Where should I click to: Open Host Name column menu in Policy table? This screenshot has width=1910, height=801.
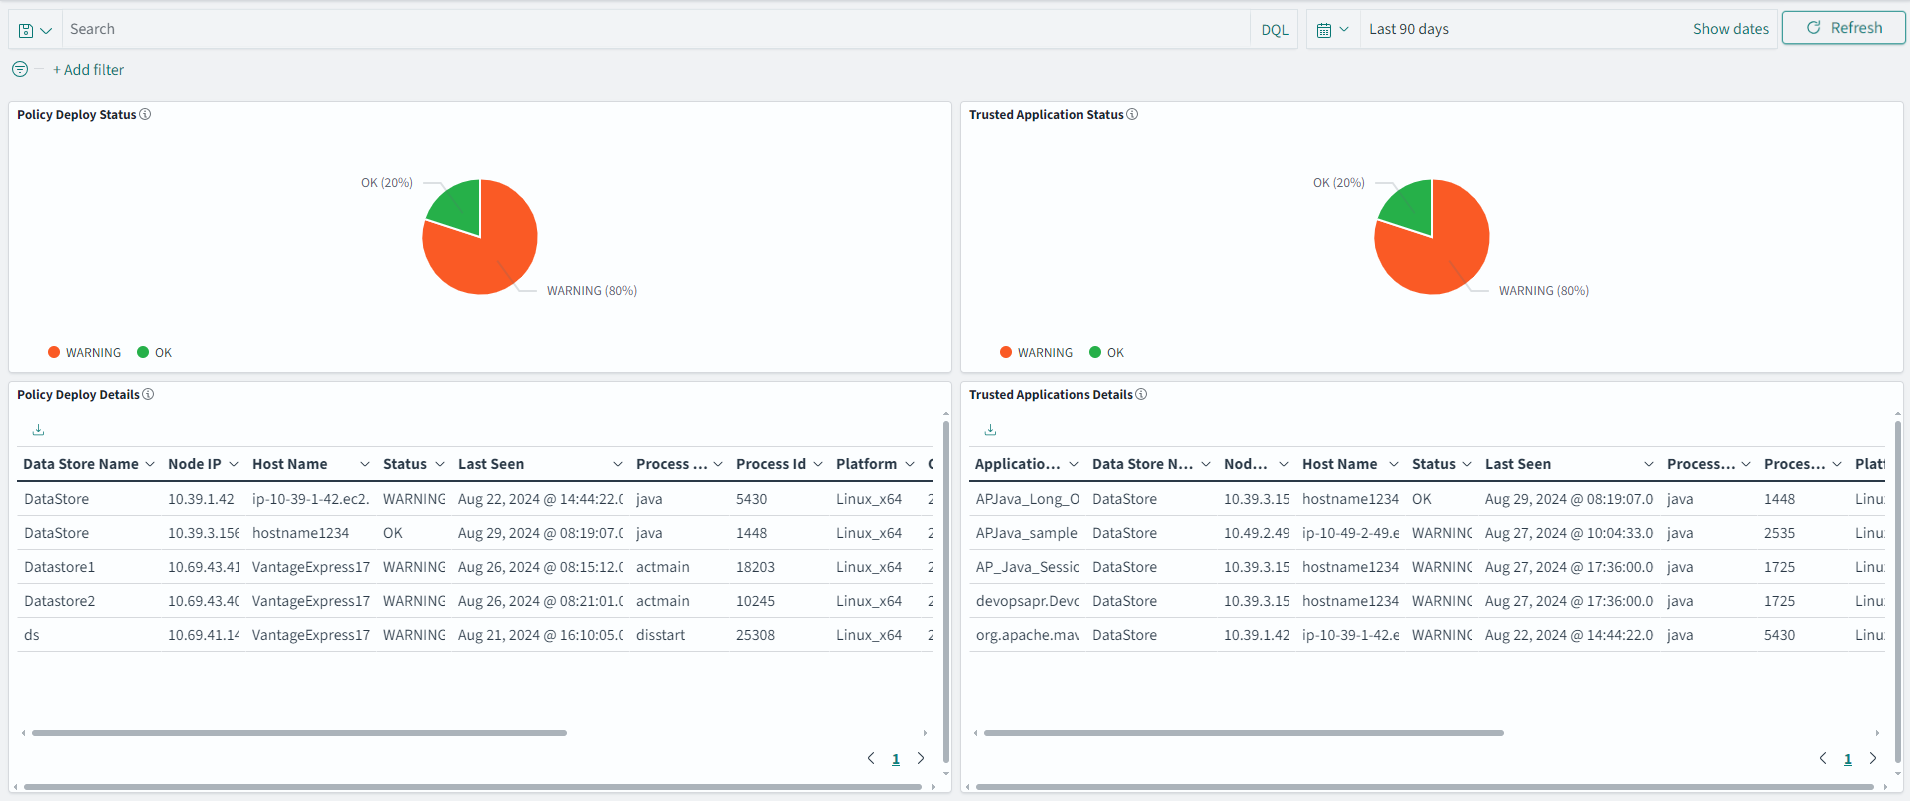click(364, 464)
